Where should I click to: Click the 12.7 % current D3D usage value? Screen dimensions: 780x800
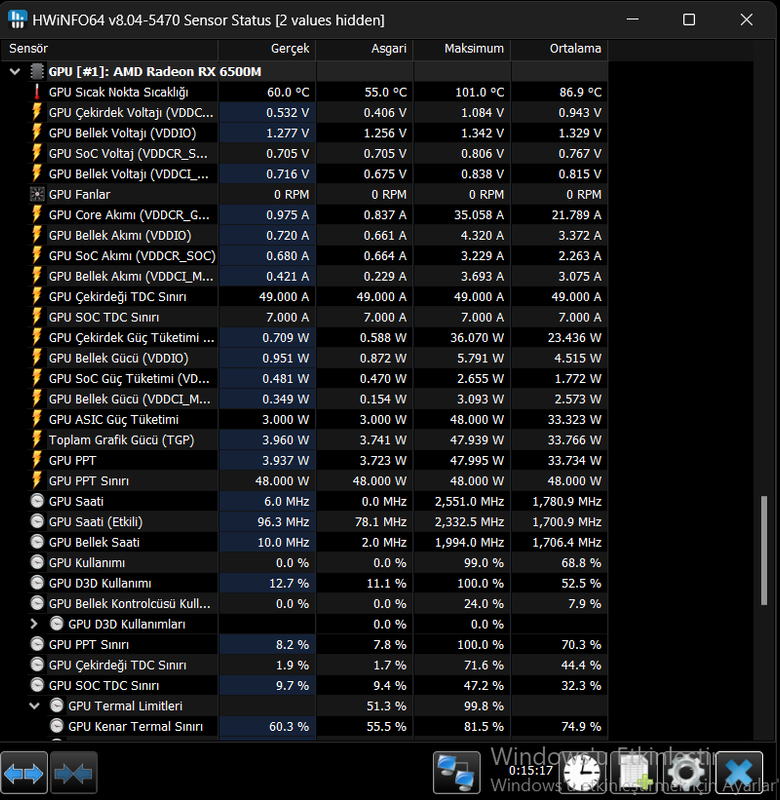289,583
